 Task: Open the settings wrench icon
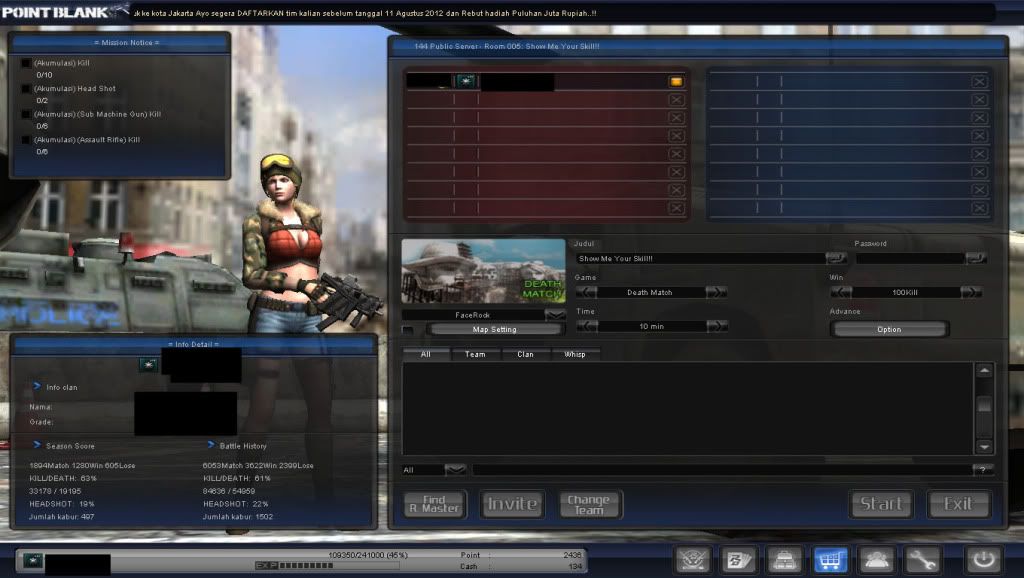click(x=922, y=560)
